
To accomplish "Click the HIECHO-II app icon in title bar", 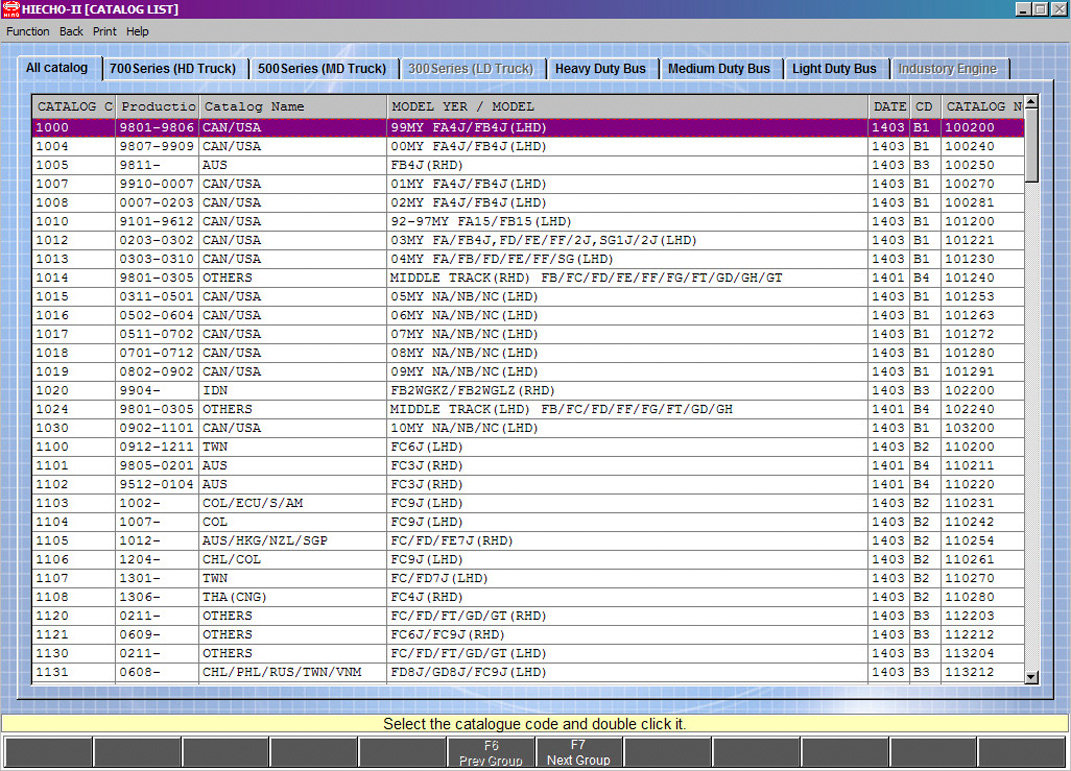I will pyautogui.click(x=11, y=9).
